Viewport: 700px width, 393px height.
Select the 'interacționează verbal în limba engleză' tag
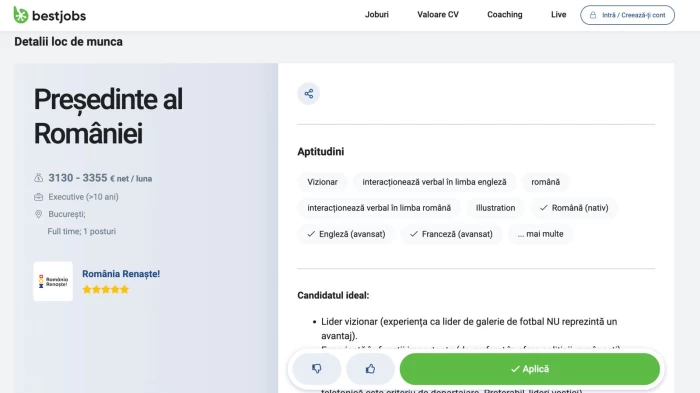(x=434, y=182)
